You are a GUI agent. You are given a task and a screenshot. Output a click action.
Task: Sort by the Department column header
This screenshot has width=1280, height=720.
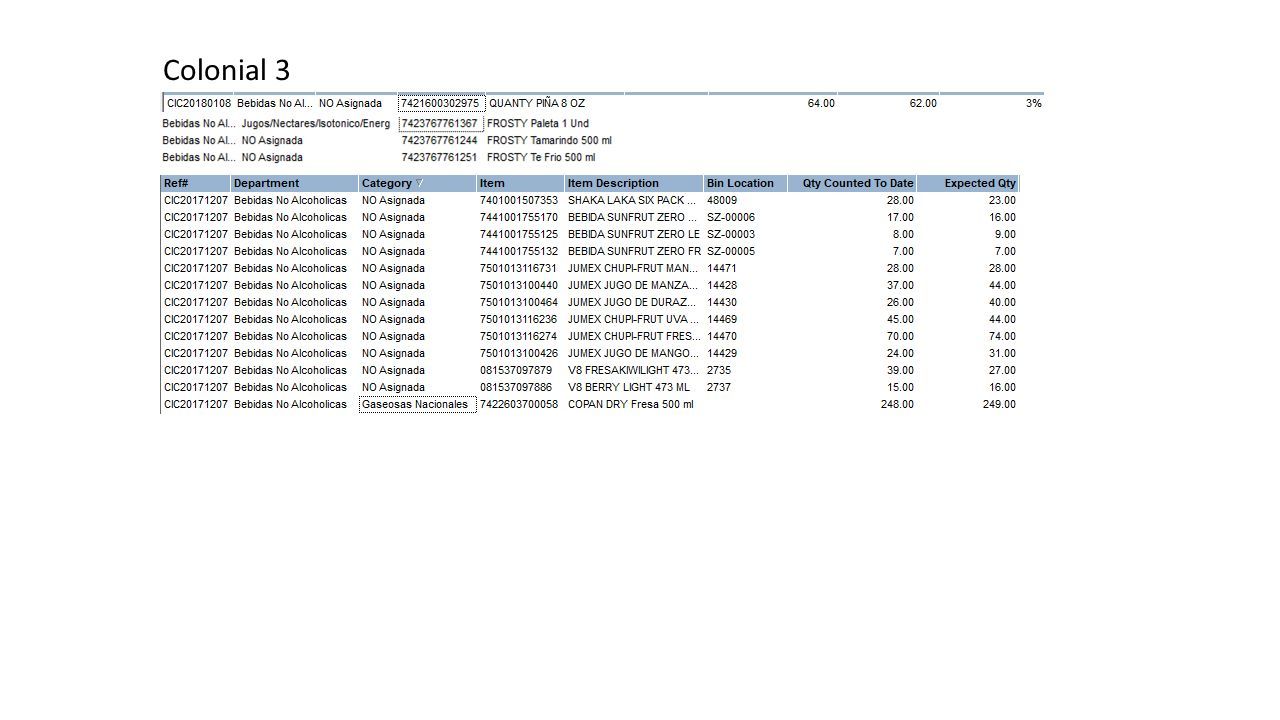point(294,183)
